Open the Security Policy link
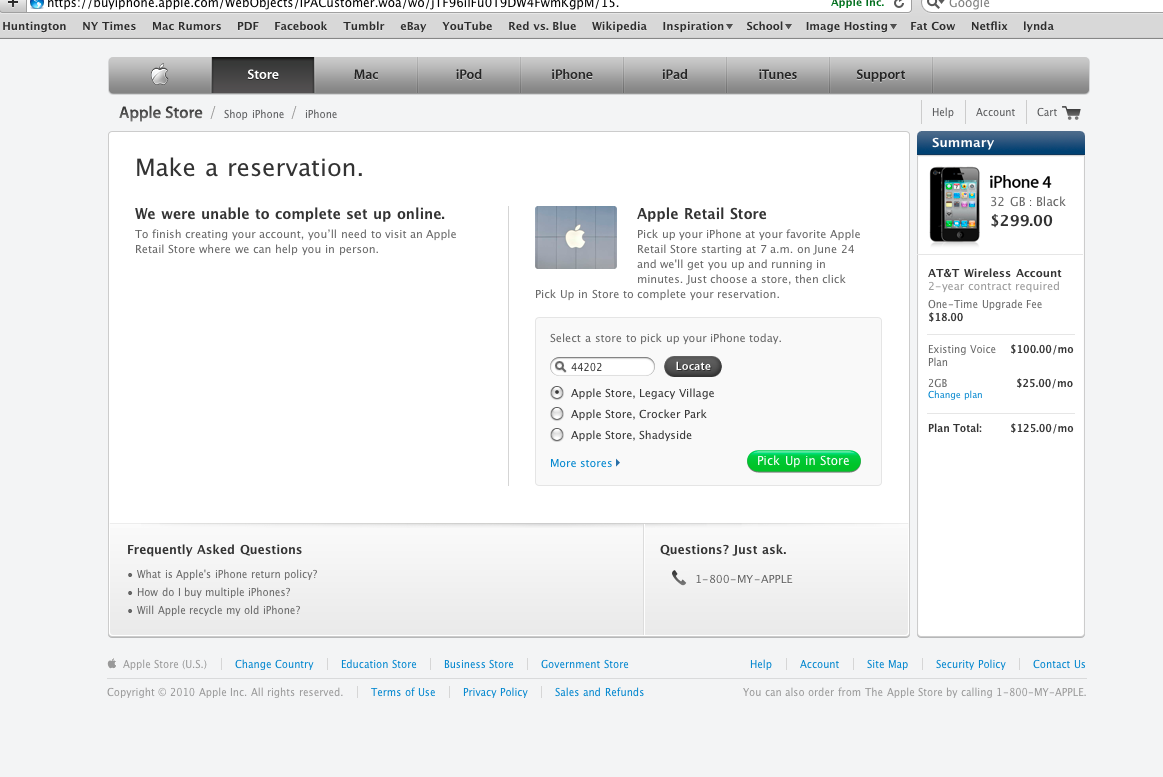This screenshot has height=777, width=1163. tap(970, 664)
